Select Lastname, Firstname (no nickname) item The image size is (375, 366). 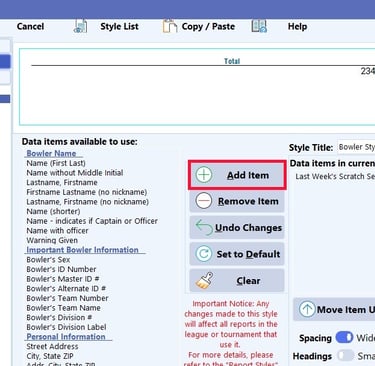(x=88, y=202)
